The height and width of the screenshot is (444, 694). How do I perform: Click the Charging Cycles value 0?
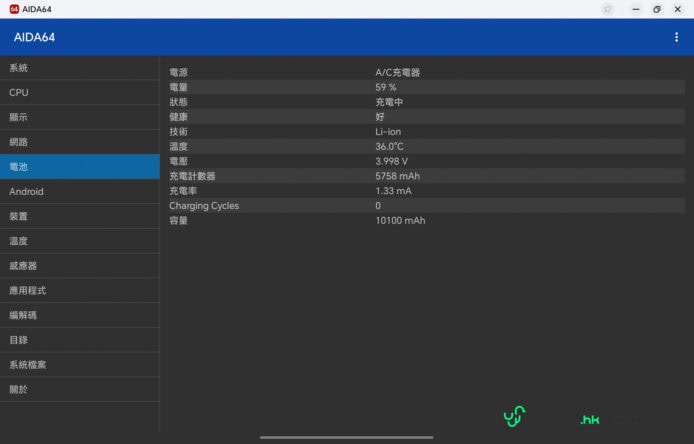click(x=378, y=206)
